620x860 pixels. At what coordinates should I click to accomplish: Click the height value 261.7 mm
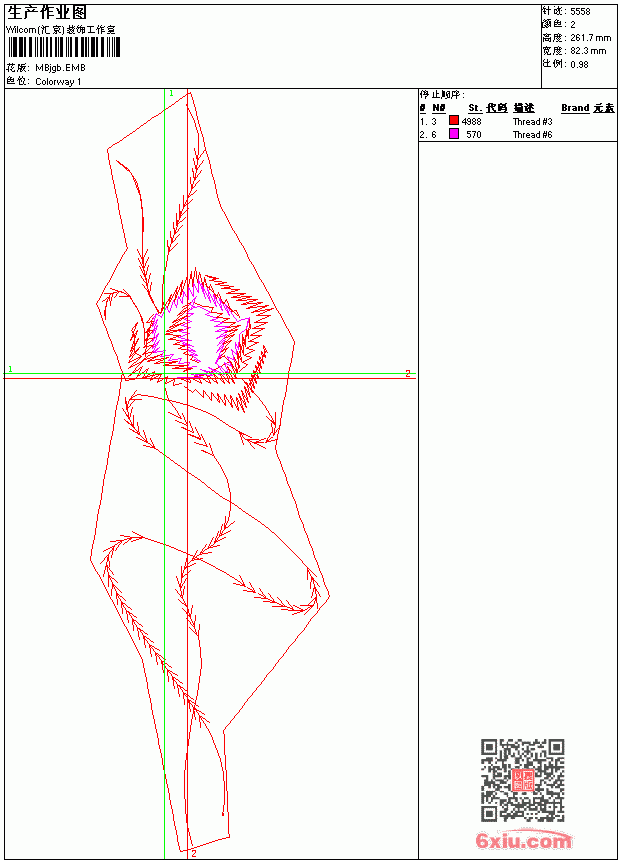pyautogui.click(x=590, y=38)
